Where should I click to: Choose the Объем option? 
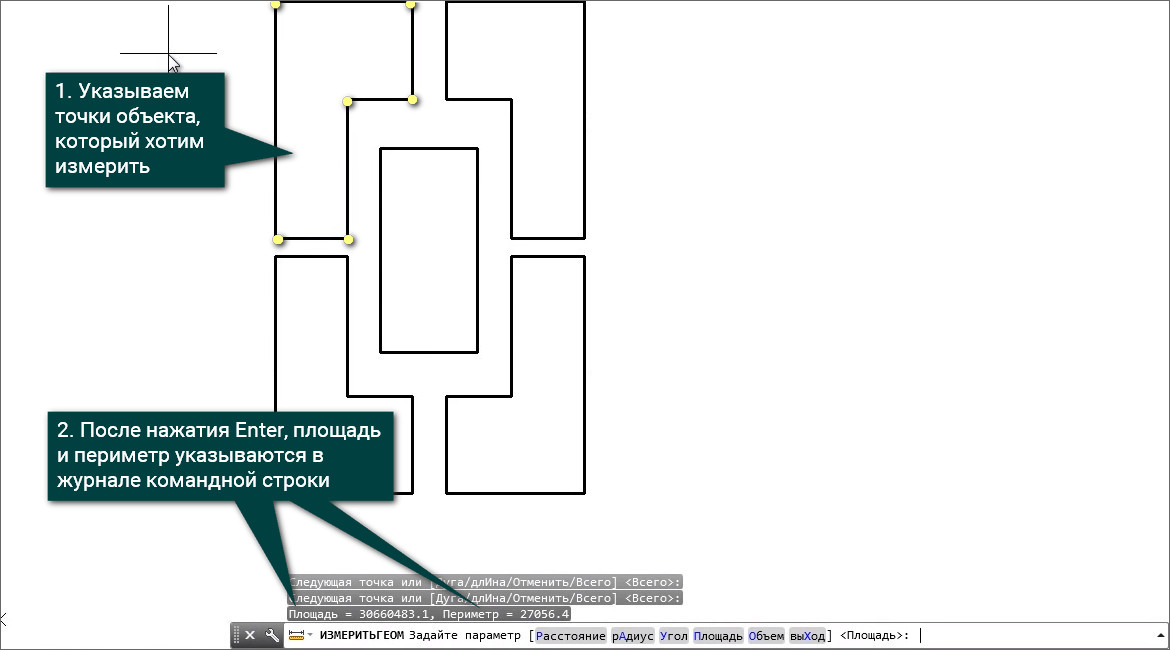click(766, 636)
